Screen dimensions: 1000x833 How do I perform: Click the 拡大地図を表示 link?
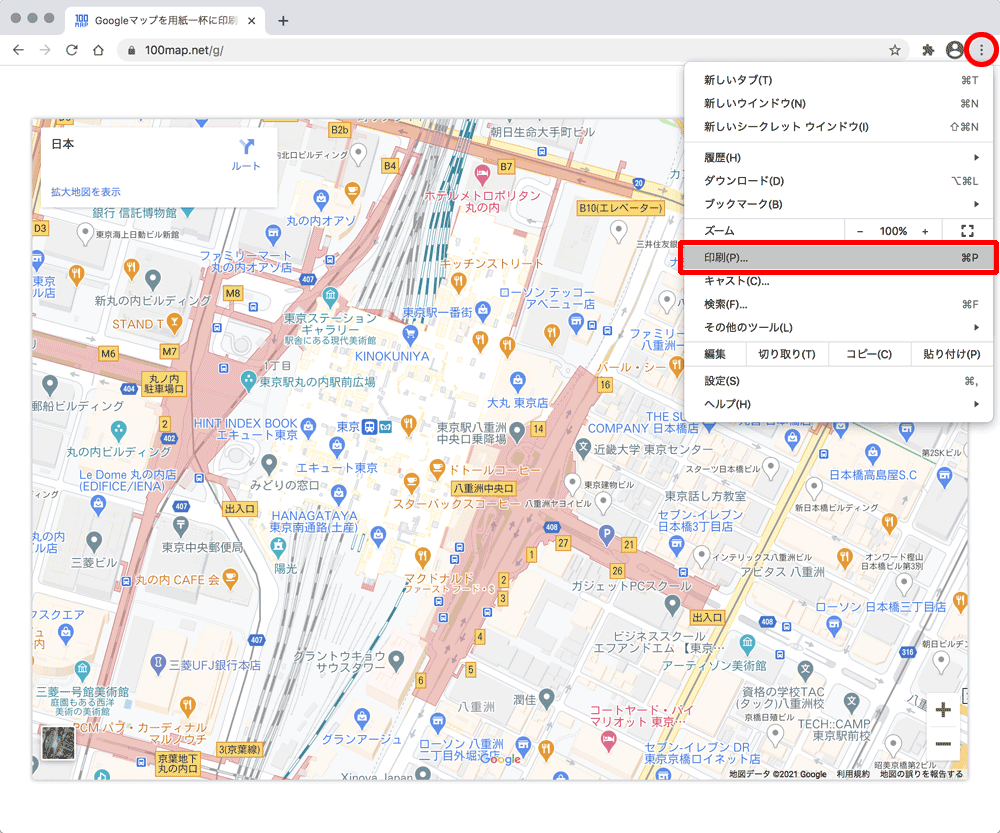point(85,191)
